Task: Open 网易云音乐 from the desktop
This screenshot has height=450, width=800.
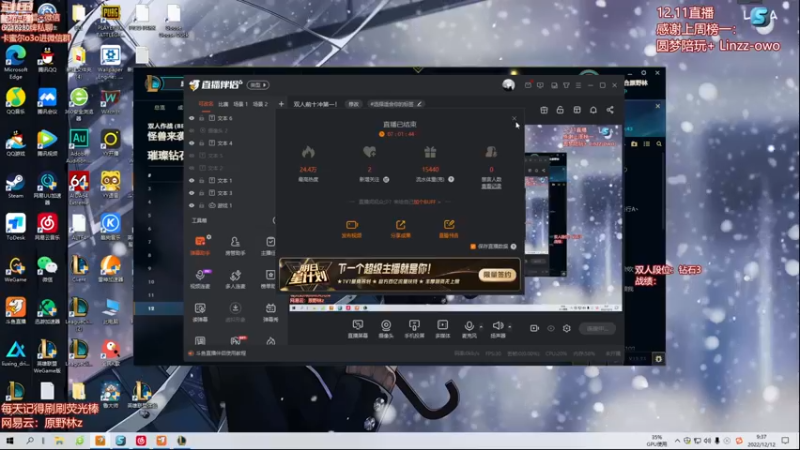Action: coord(47,228)
